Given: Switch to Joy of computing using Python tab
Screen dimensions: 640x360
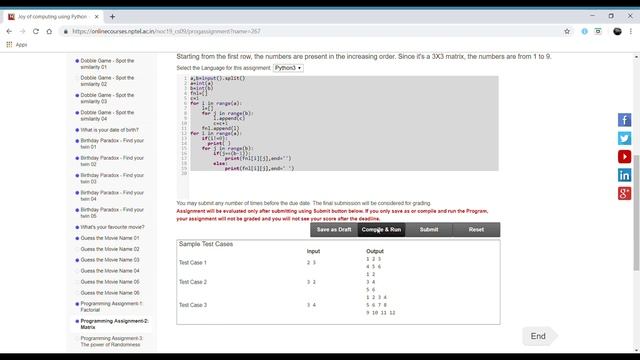Looking at the screenshot, I should coord(53,17).
